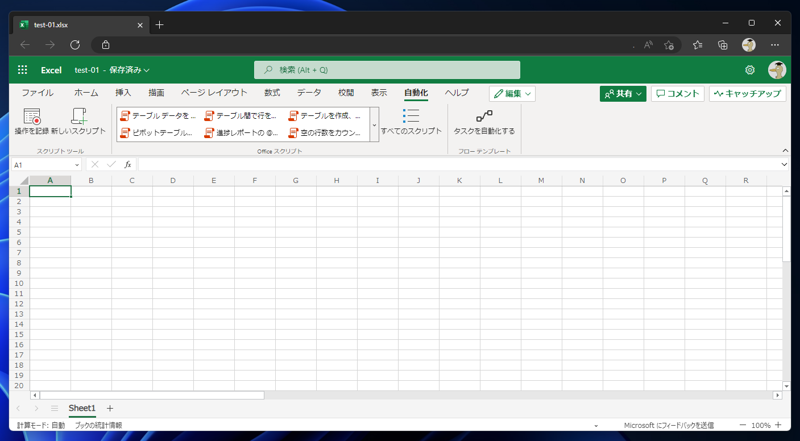Switch to the ホーム tab
The image size is (800, 441).
coord(86,92)
